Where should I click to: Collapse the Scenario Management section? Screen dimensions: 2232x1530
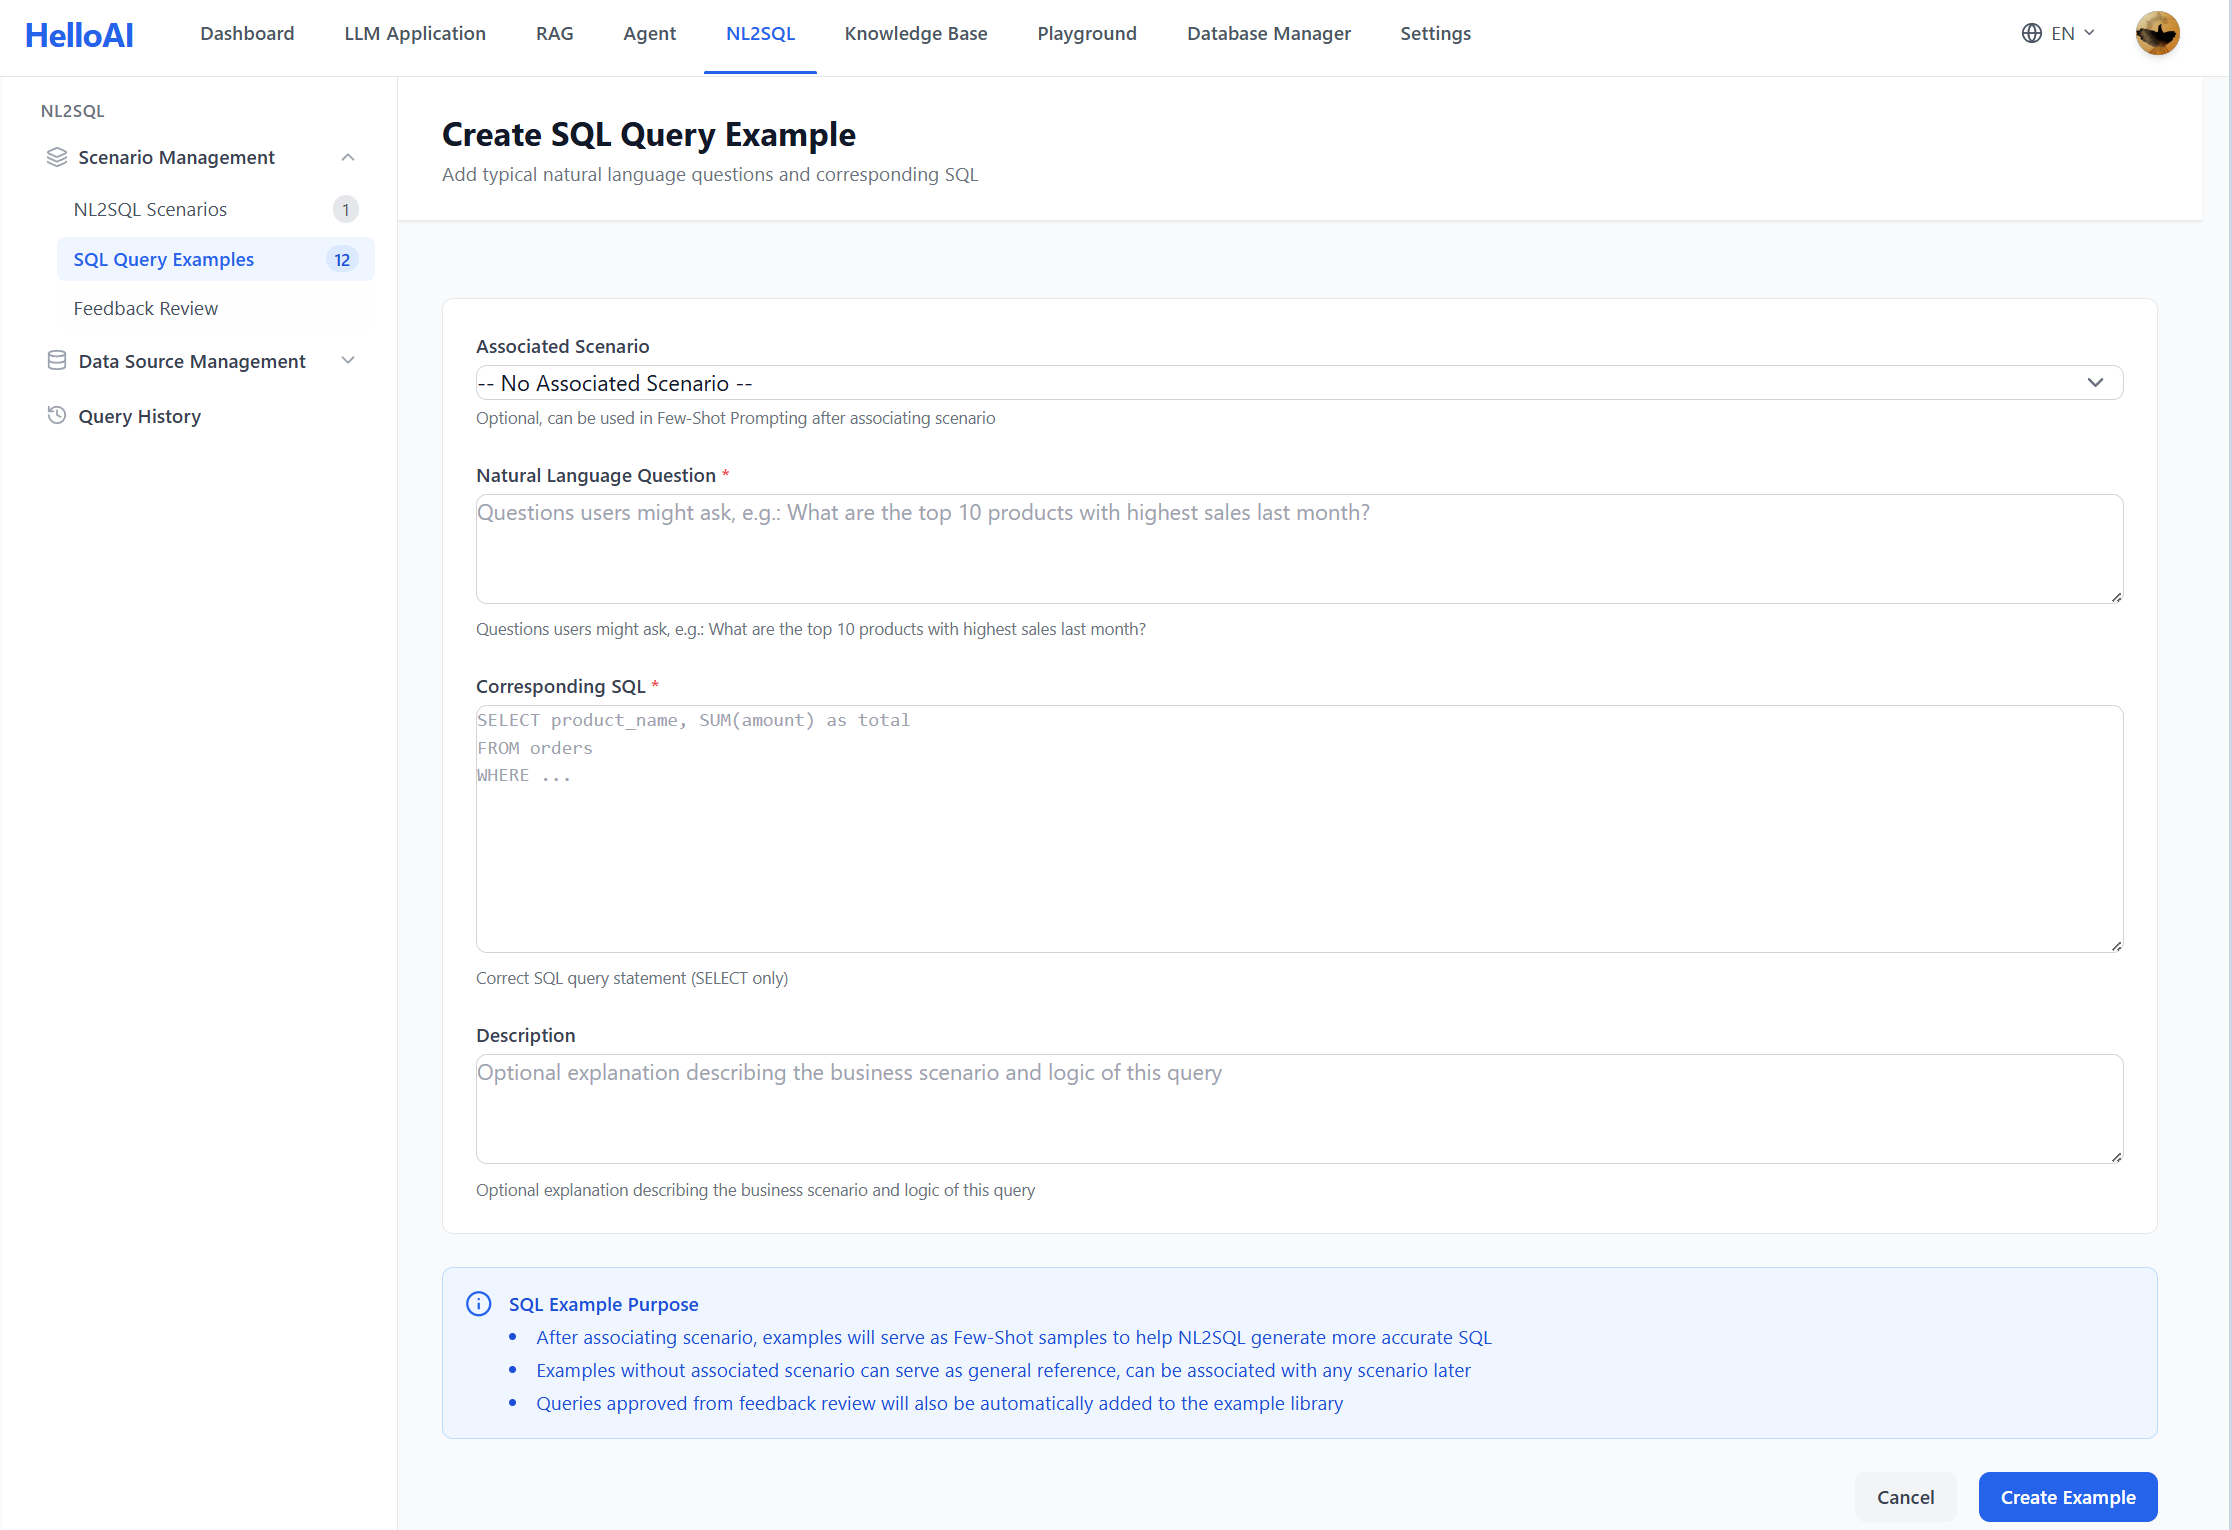click(348, 157)
